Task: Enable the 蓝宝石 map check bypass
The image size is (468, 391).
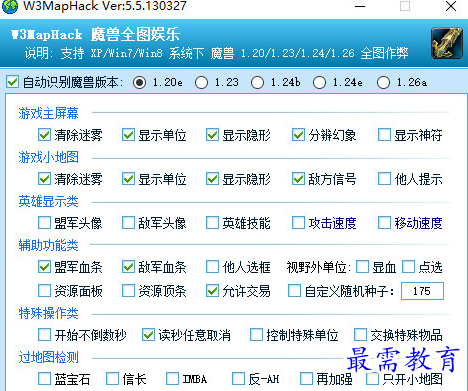Action: 44,379
